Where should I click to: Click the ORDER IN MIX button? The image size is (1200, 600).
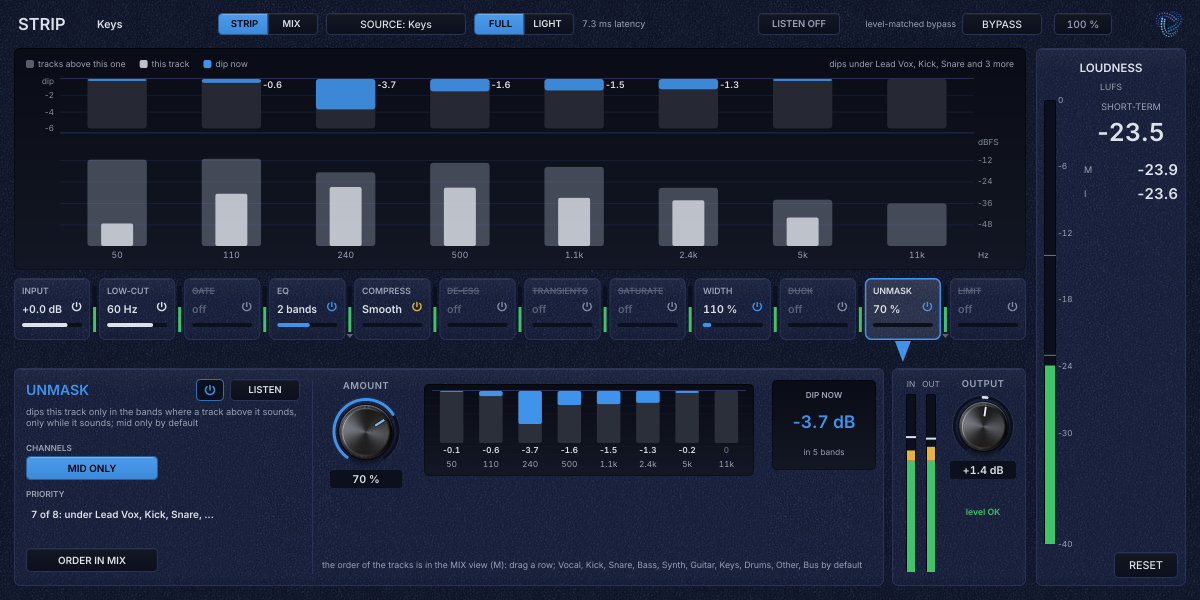coord(92,560)
